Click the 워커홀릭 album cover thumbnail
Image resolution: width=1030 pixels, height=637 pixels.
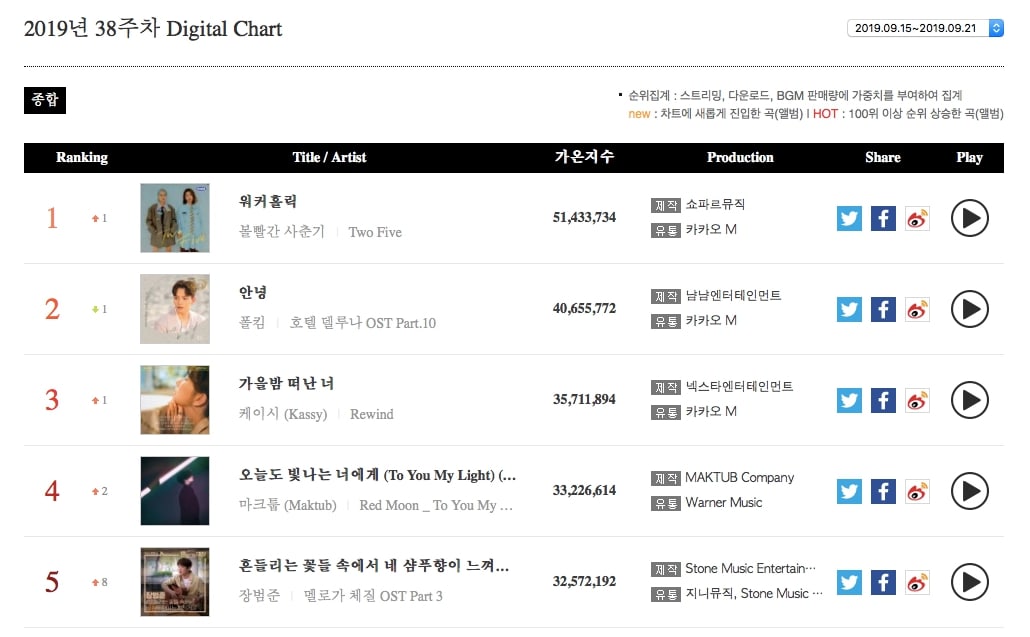[x=175, y=218]
